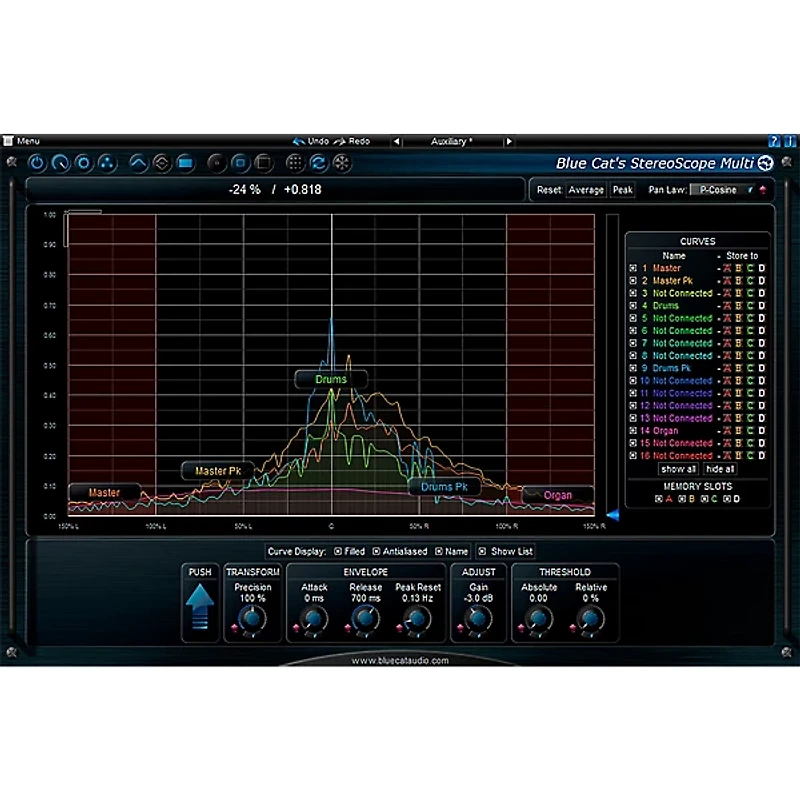Disable the Antialiased checkbox
The image size is (800, 800).
pos(376,551)
